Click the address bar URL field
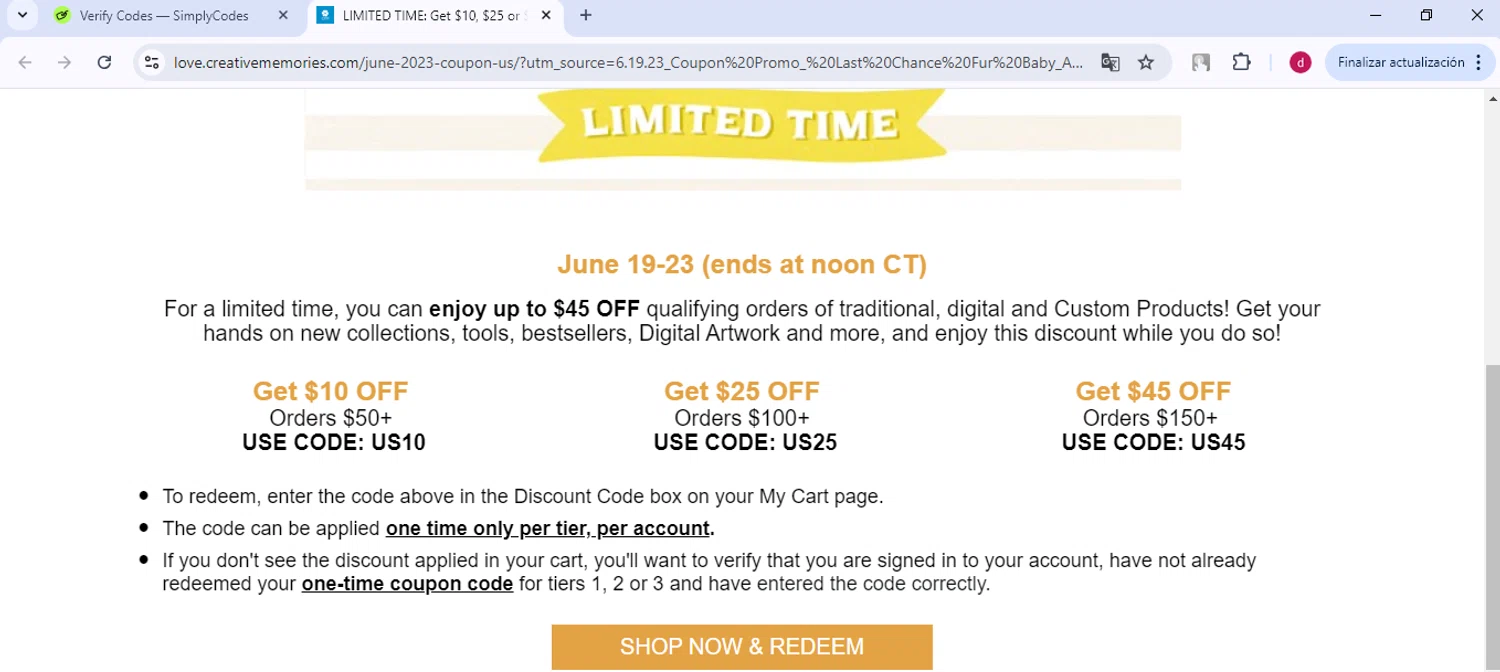1500x672 pixels. tap(628, 62)
